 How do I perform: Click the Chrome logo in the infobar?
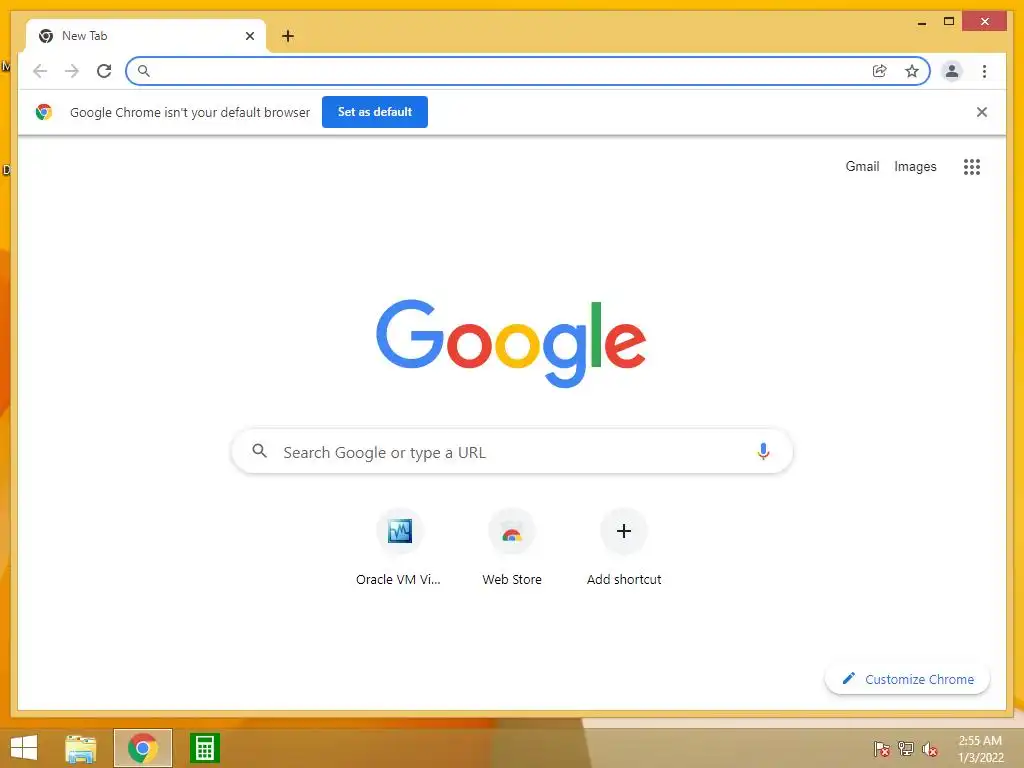(44, 112)
